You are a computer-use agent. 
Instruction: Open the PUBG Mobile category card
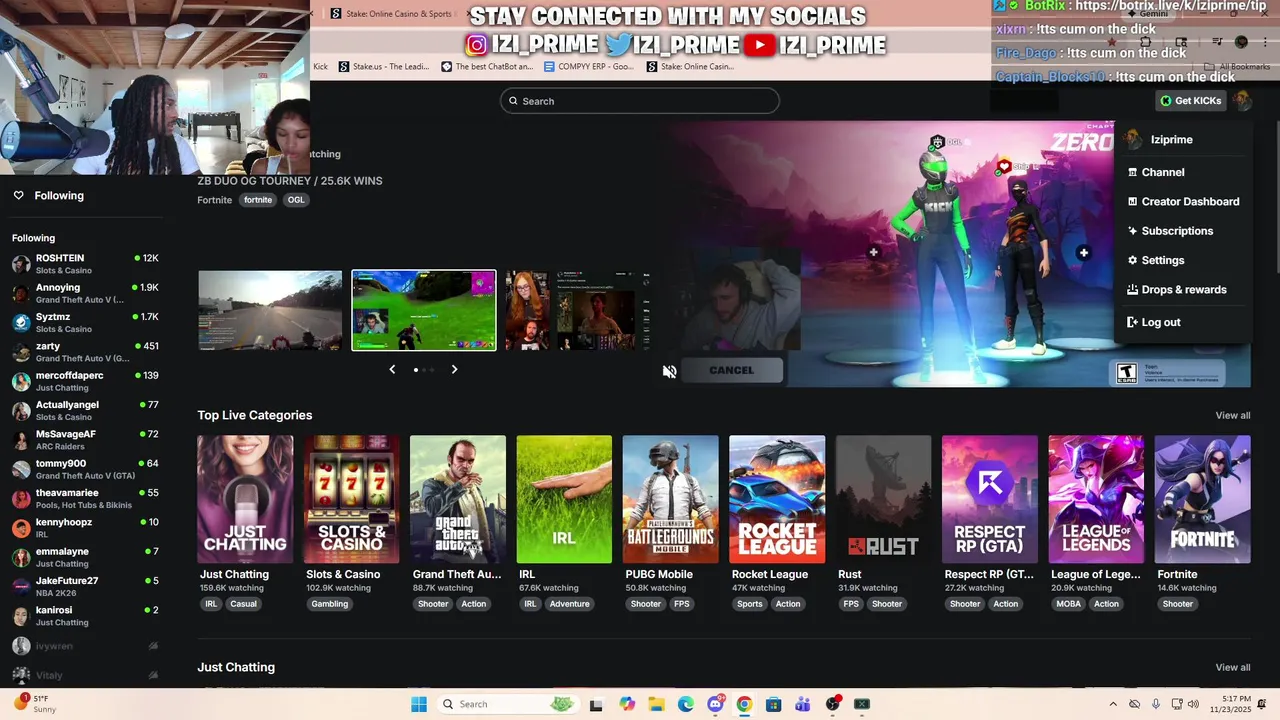coord(671,499)
